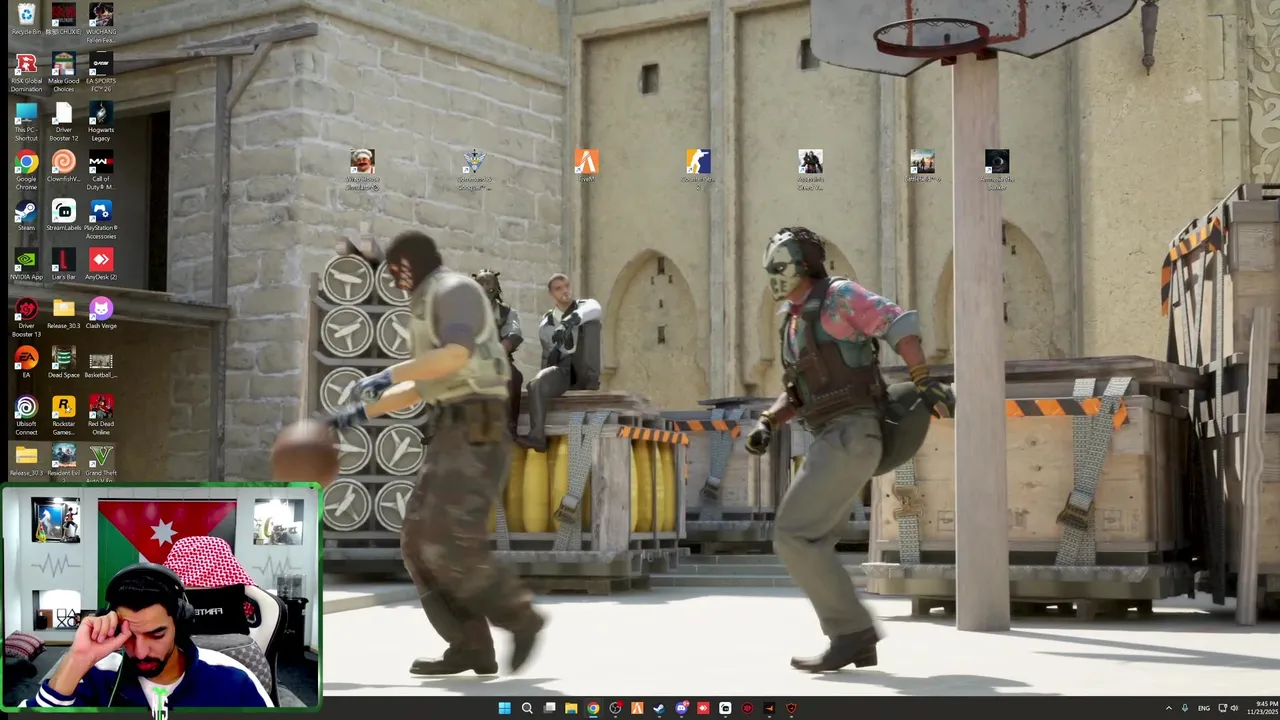Open the FiveM desktop shortcut
This screenshot has height=720, width=1280.
click(586, 166)
